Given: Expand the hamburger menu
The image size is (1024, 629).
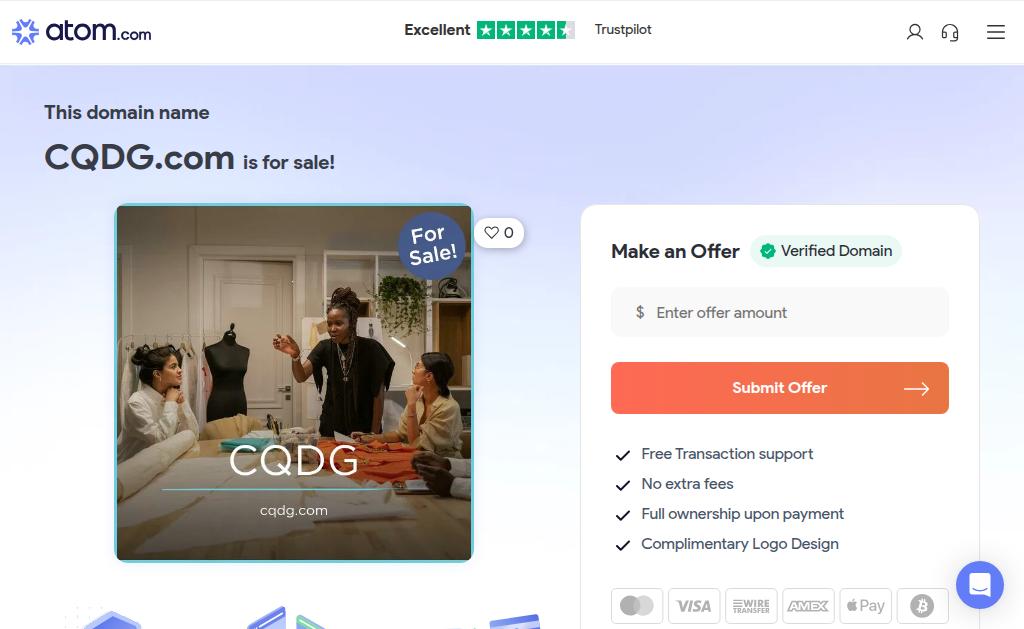Looking at the screenshot, I should [995, 32].
